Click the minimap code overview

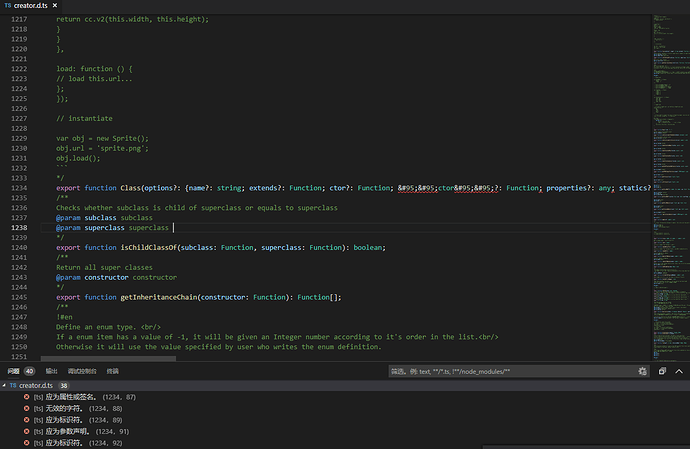[x=671, y=187]
